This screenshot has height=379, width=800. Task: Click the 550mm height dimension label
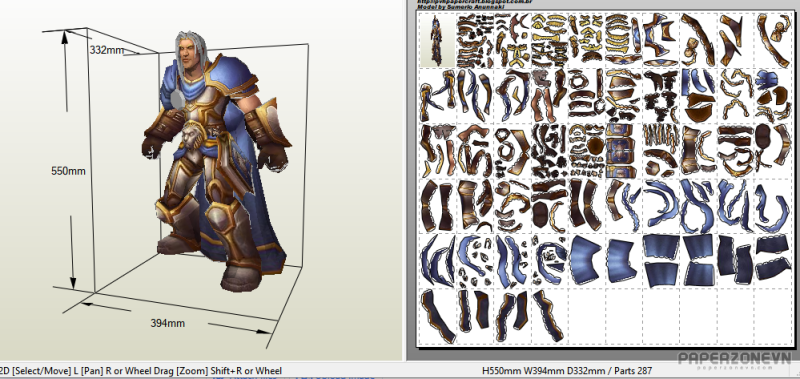[68, 171]
